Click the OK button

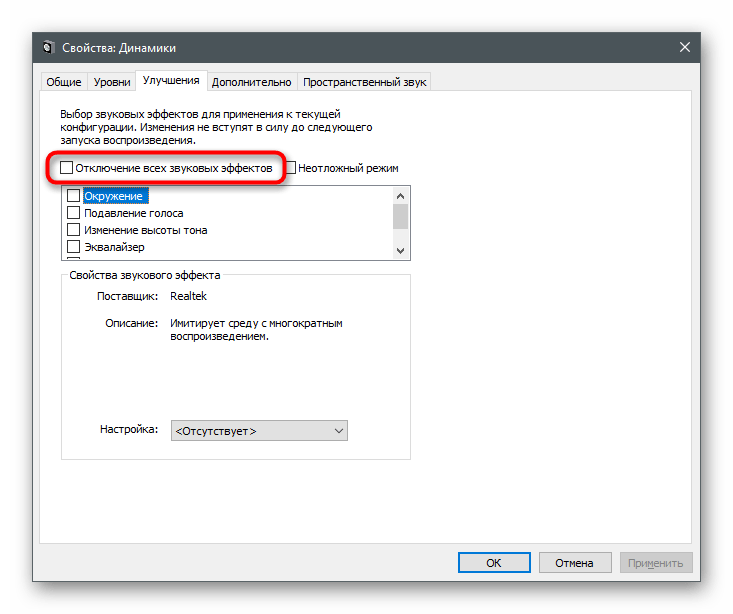coord(494,563)
